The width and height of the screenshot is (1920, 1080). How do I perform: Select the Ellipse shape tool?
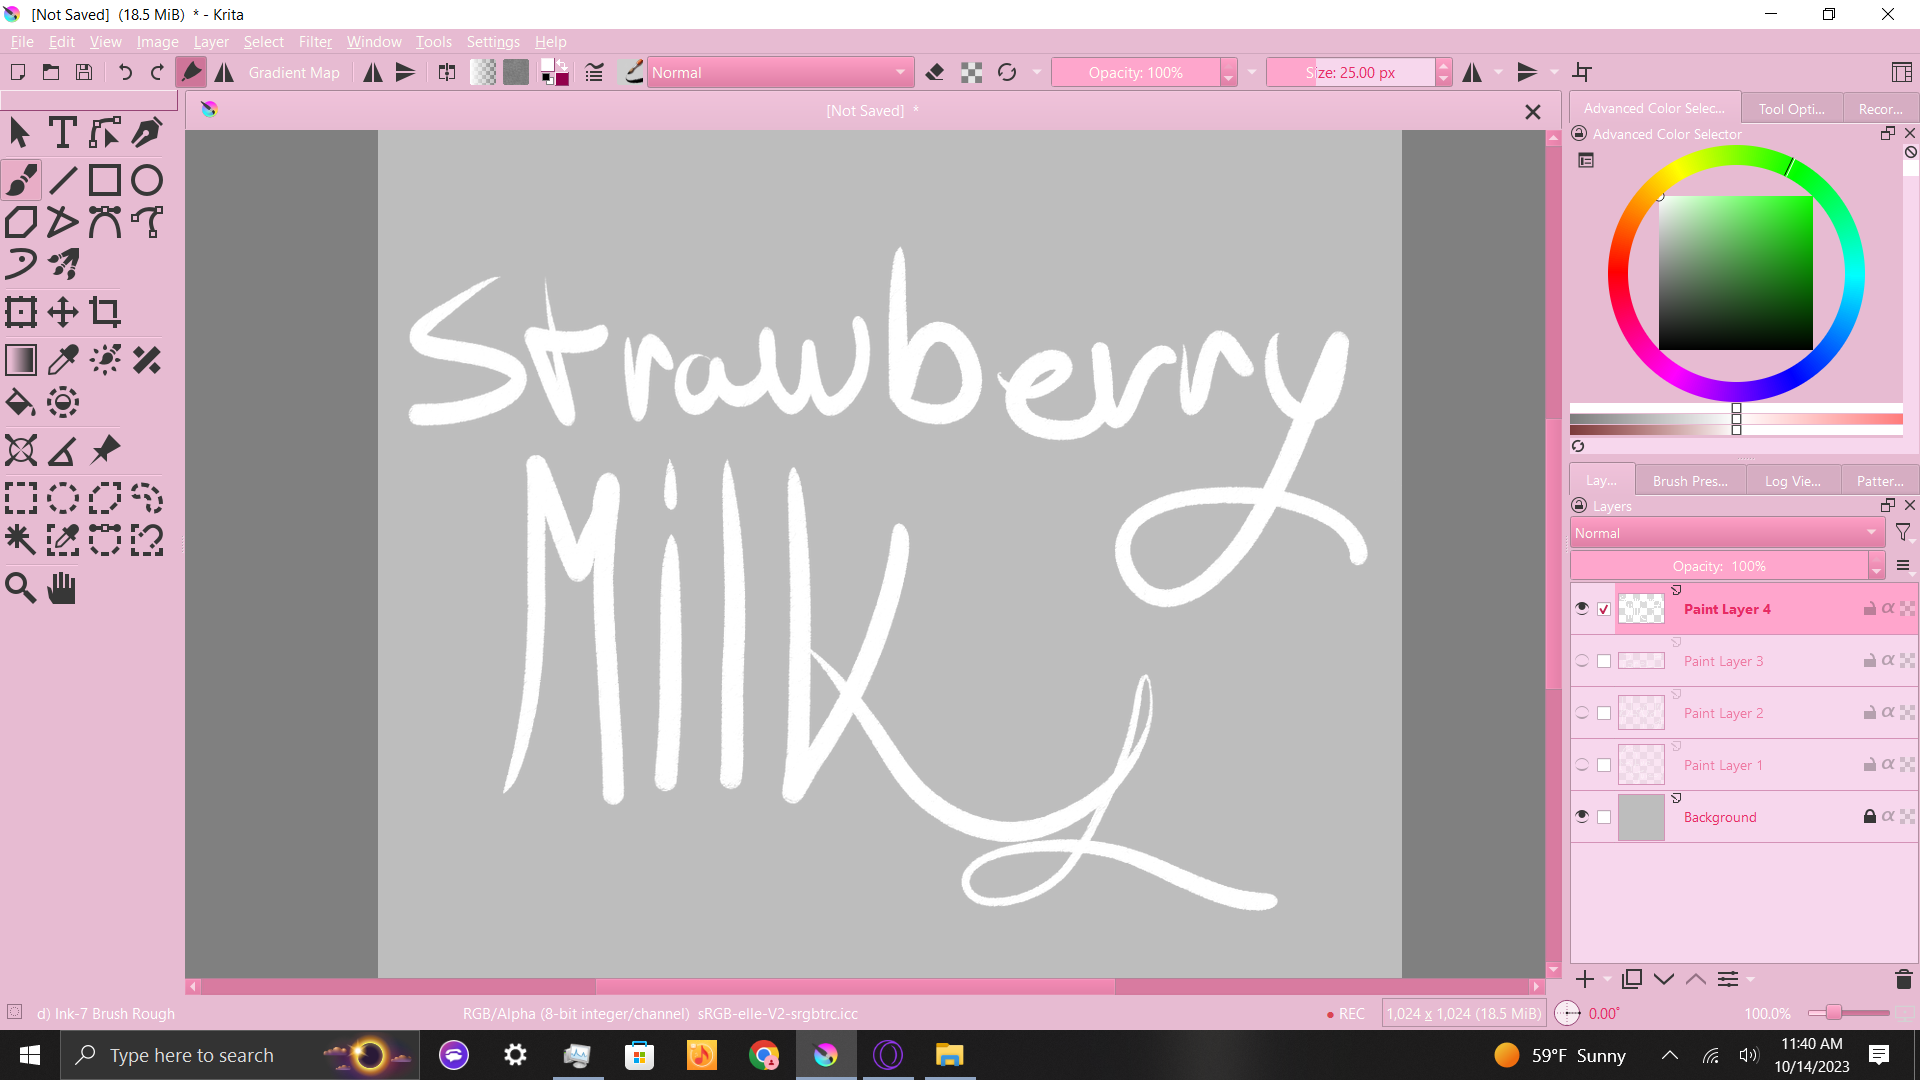147,180
